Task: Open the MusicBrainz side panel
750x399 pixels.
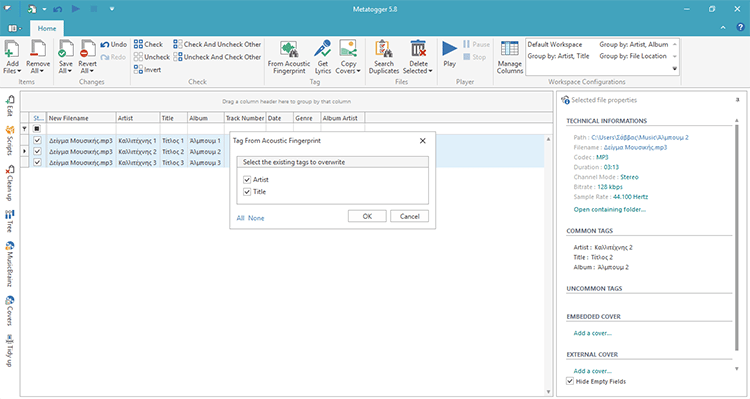Action: [x=9, y=264]
